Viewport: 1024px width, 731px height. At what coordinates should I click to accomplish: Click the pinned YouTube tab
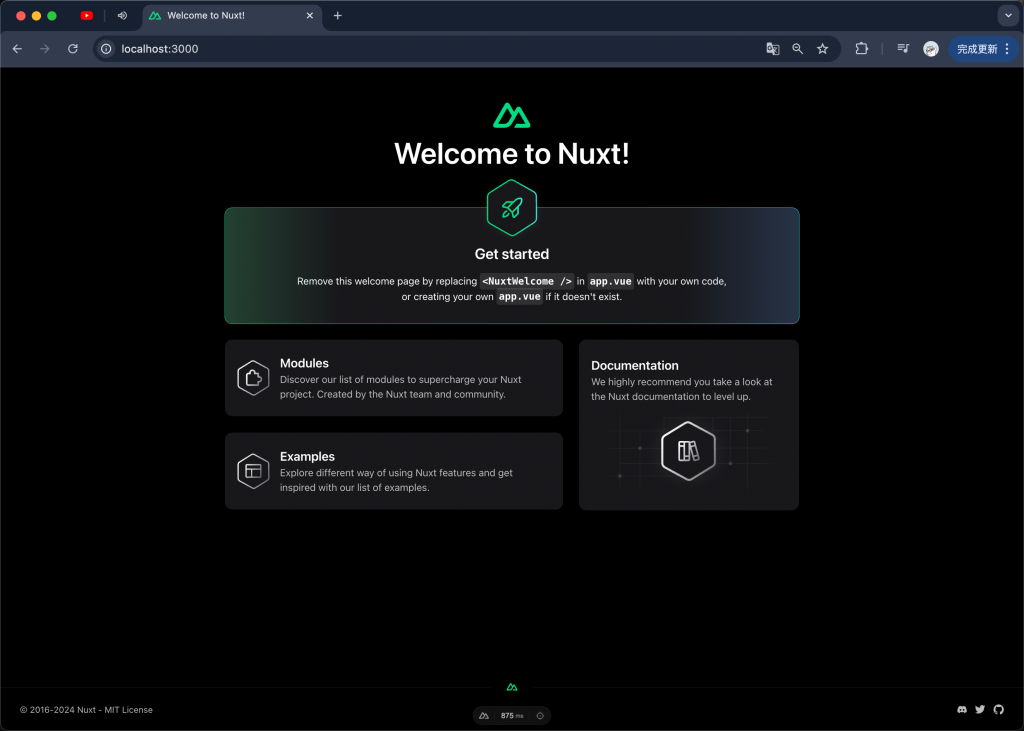point(86,16)
